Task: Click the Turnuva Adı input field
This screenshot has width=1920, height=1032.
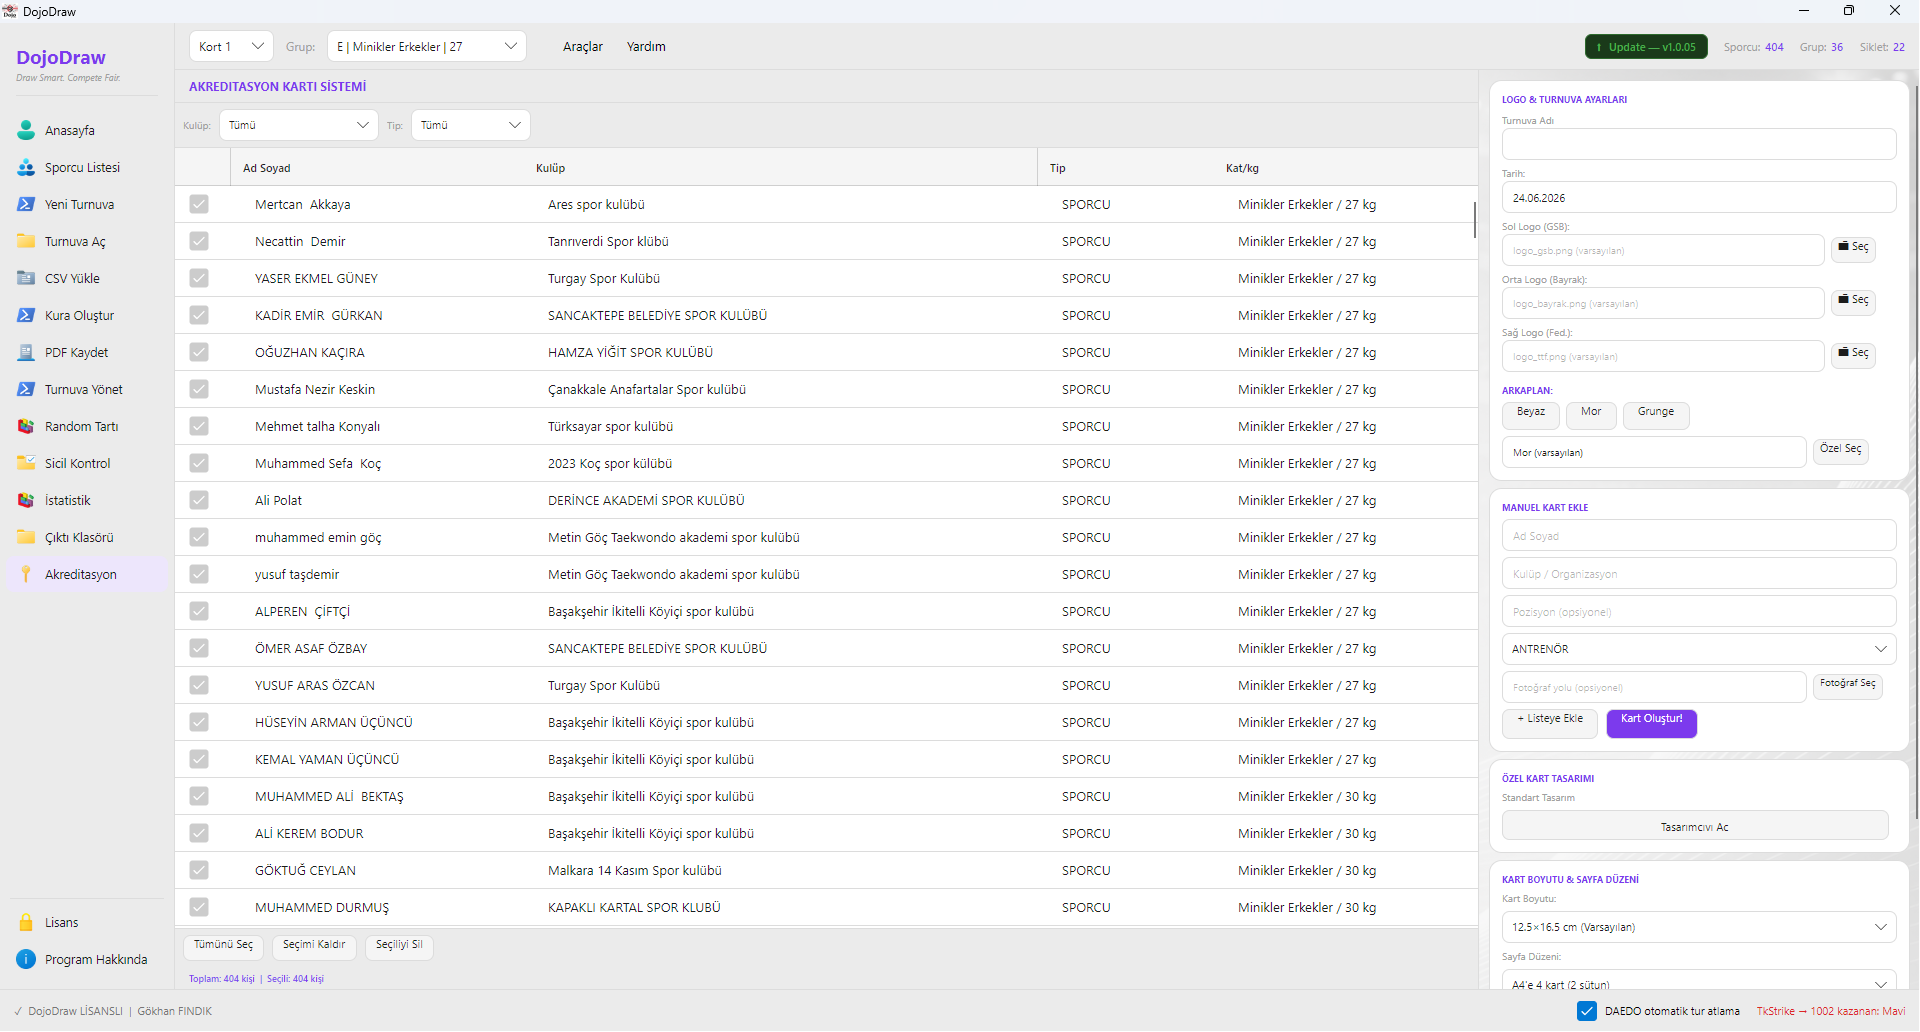Action: [1699, 144]
